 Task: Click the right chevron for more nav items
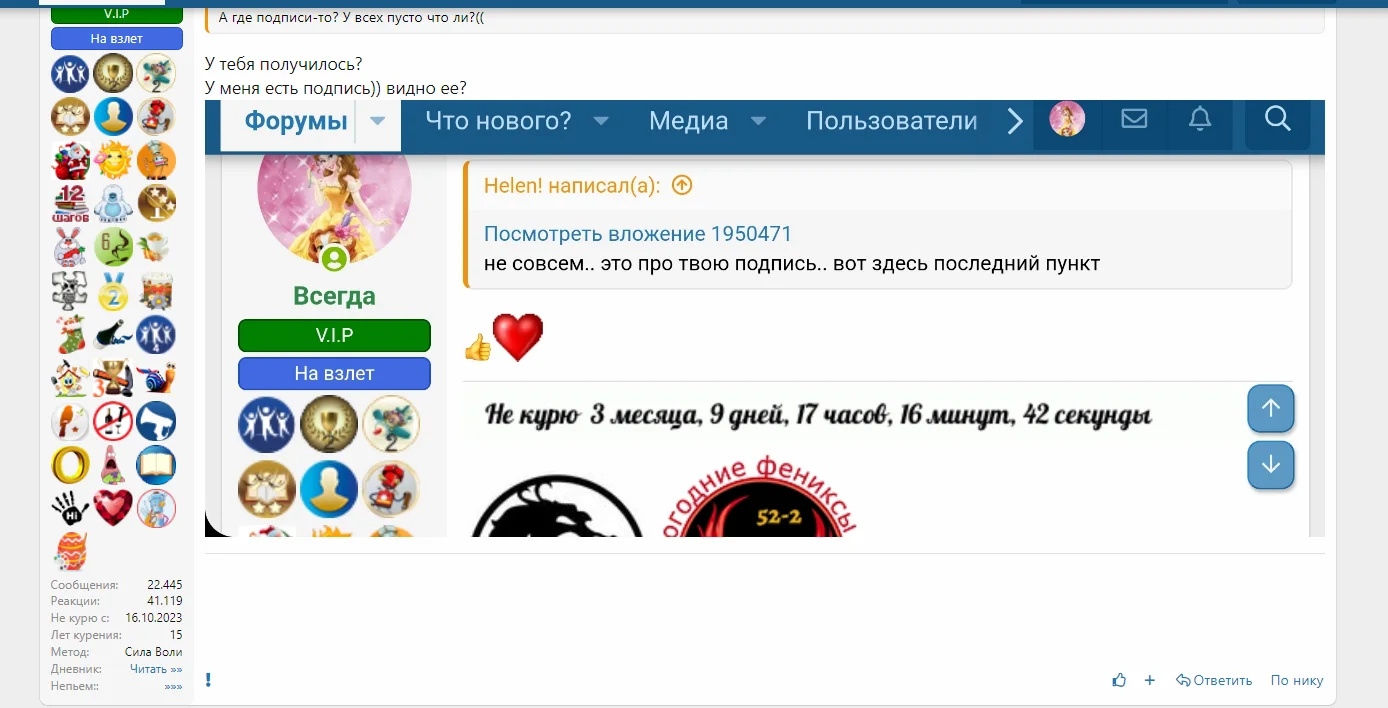click(x=1015, y=121)
